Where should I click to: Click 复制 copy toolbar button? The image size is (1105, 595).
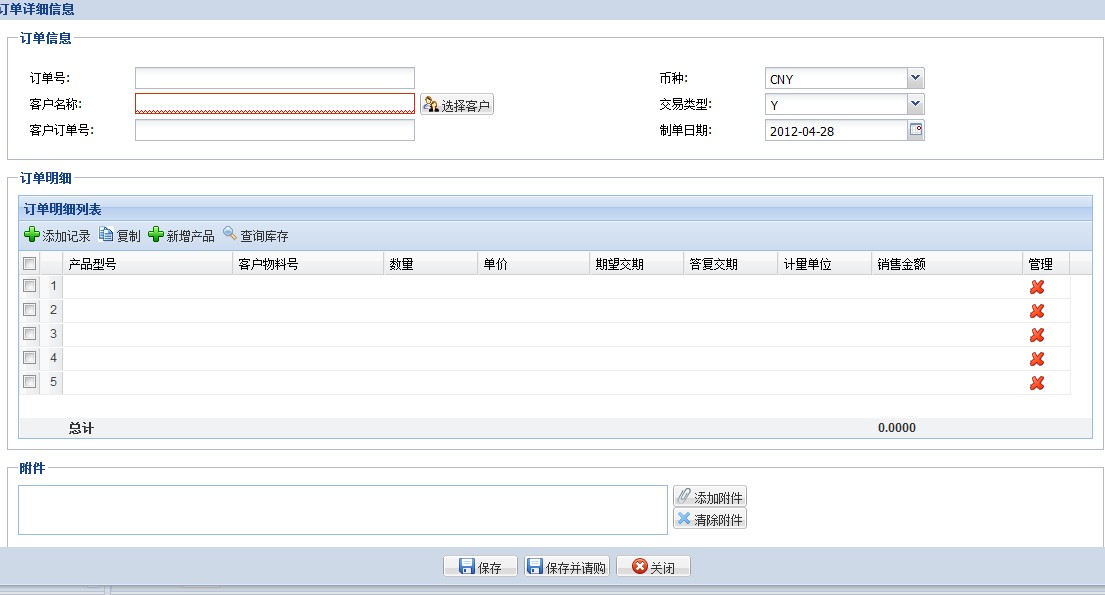tap(120, 235)
